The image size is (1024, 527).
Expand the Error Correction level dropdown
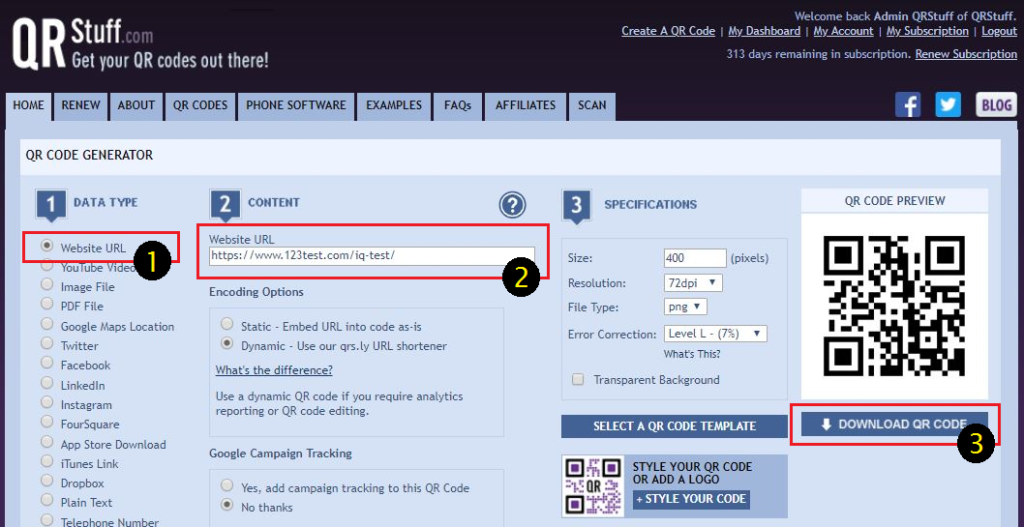tap(715, 333)
